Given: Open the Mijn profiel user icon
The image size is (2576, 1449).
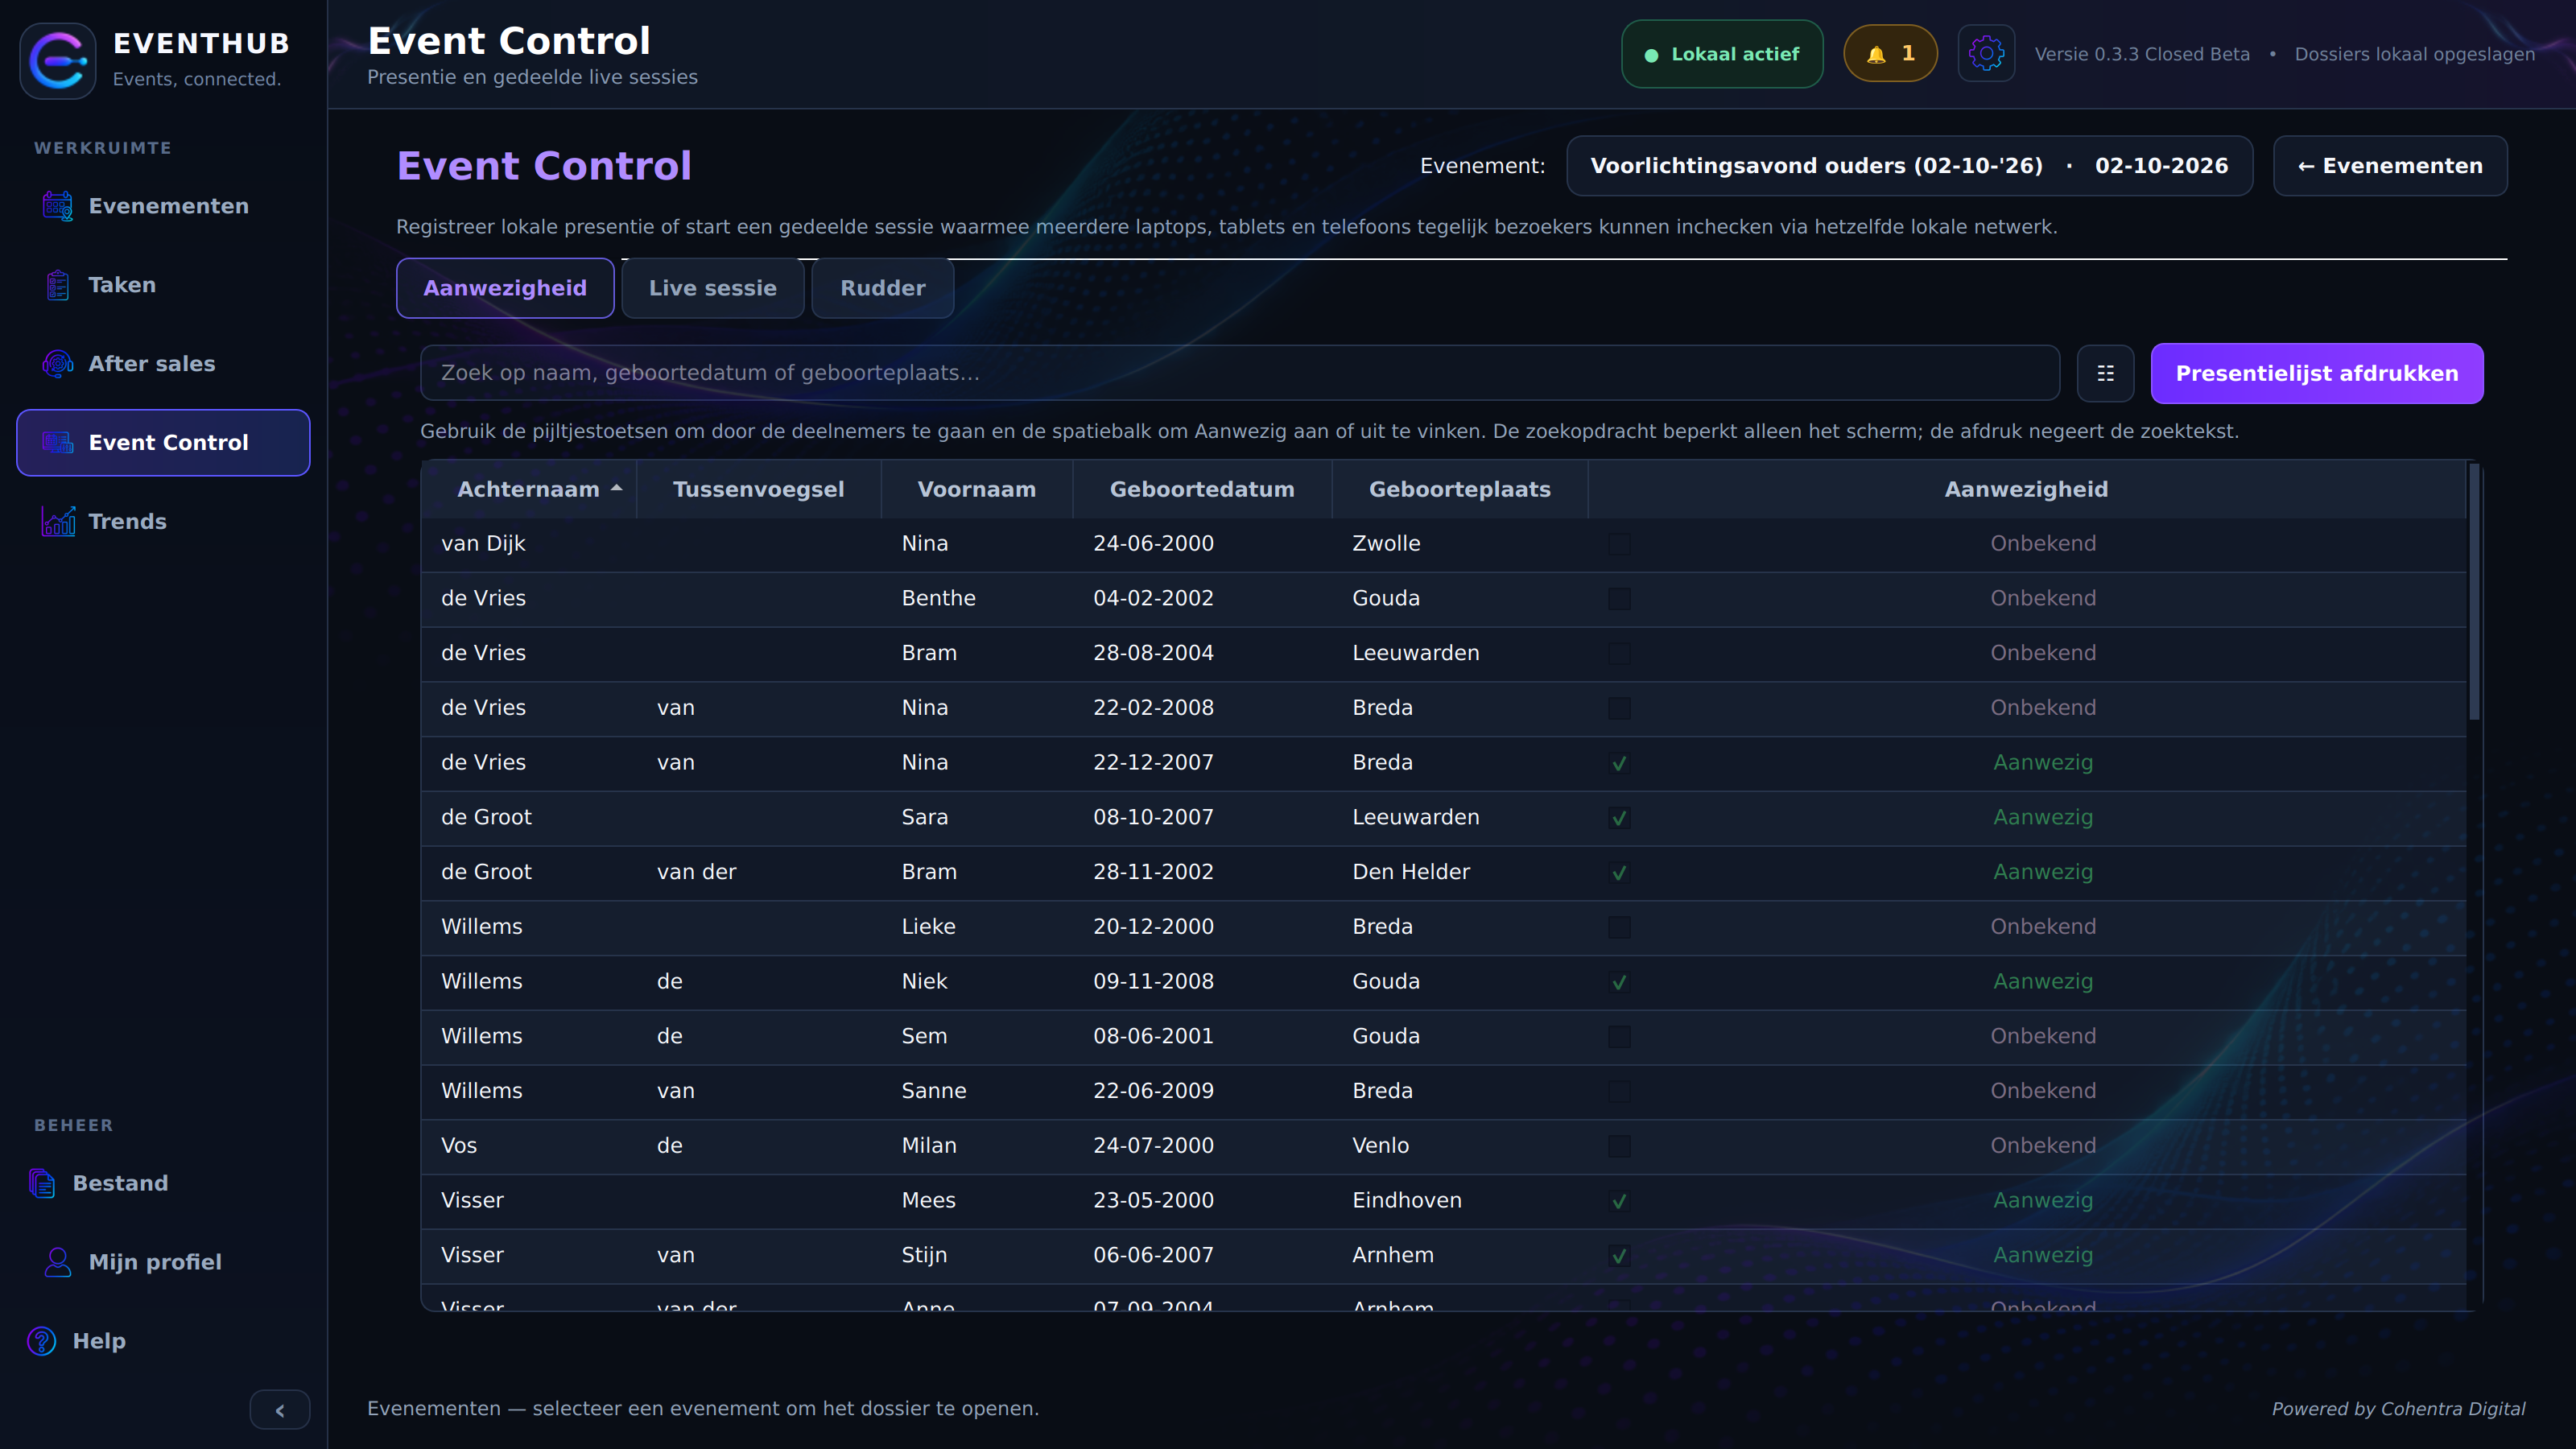Looking at the screenshot, I should pyautogui.click(x=58, y=1262).
